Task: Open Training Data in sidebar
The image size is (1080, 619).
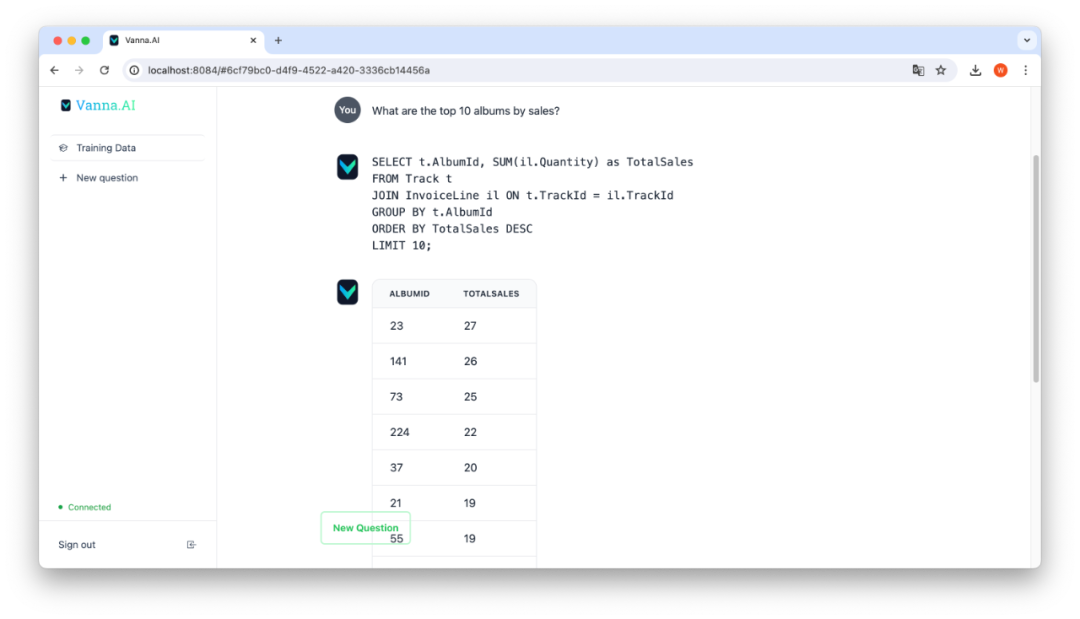Action: [x=105, y=148]
